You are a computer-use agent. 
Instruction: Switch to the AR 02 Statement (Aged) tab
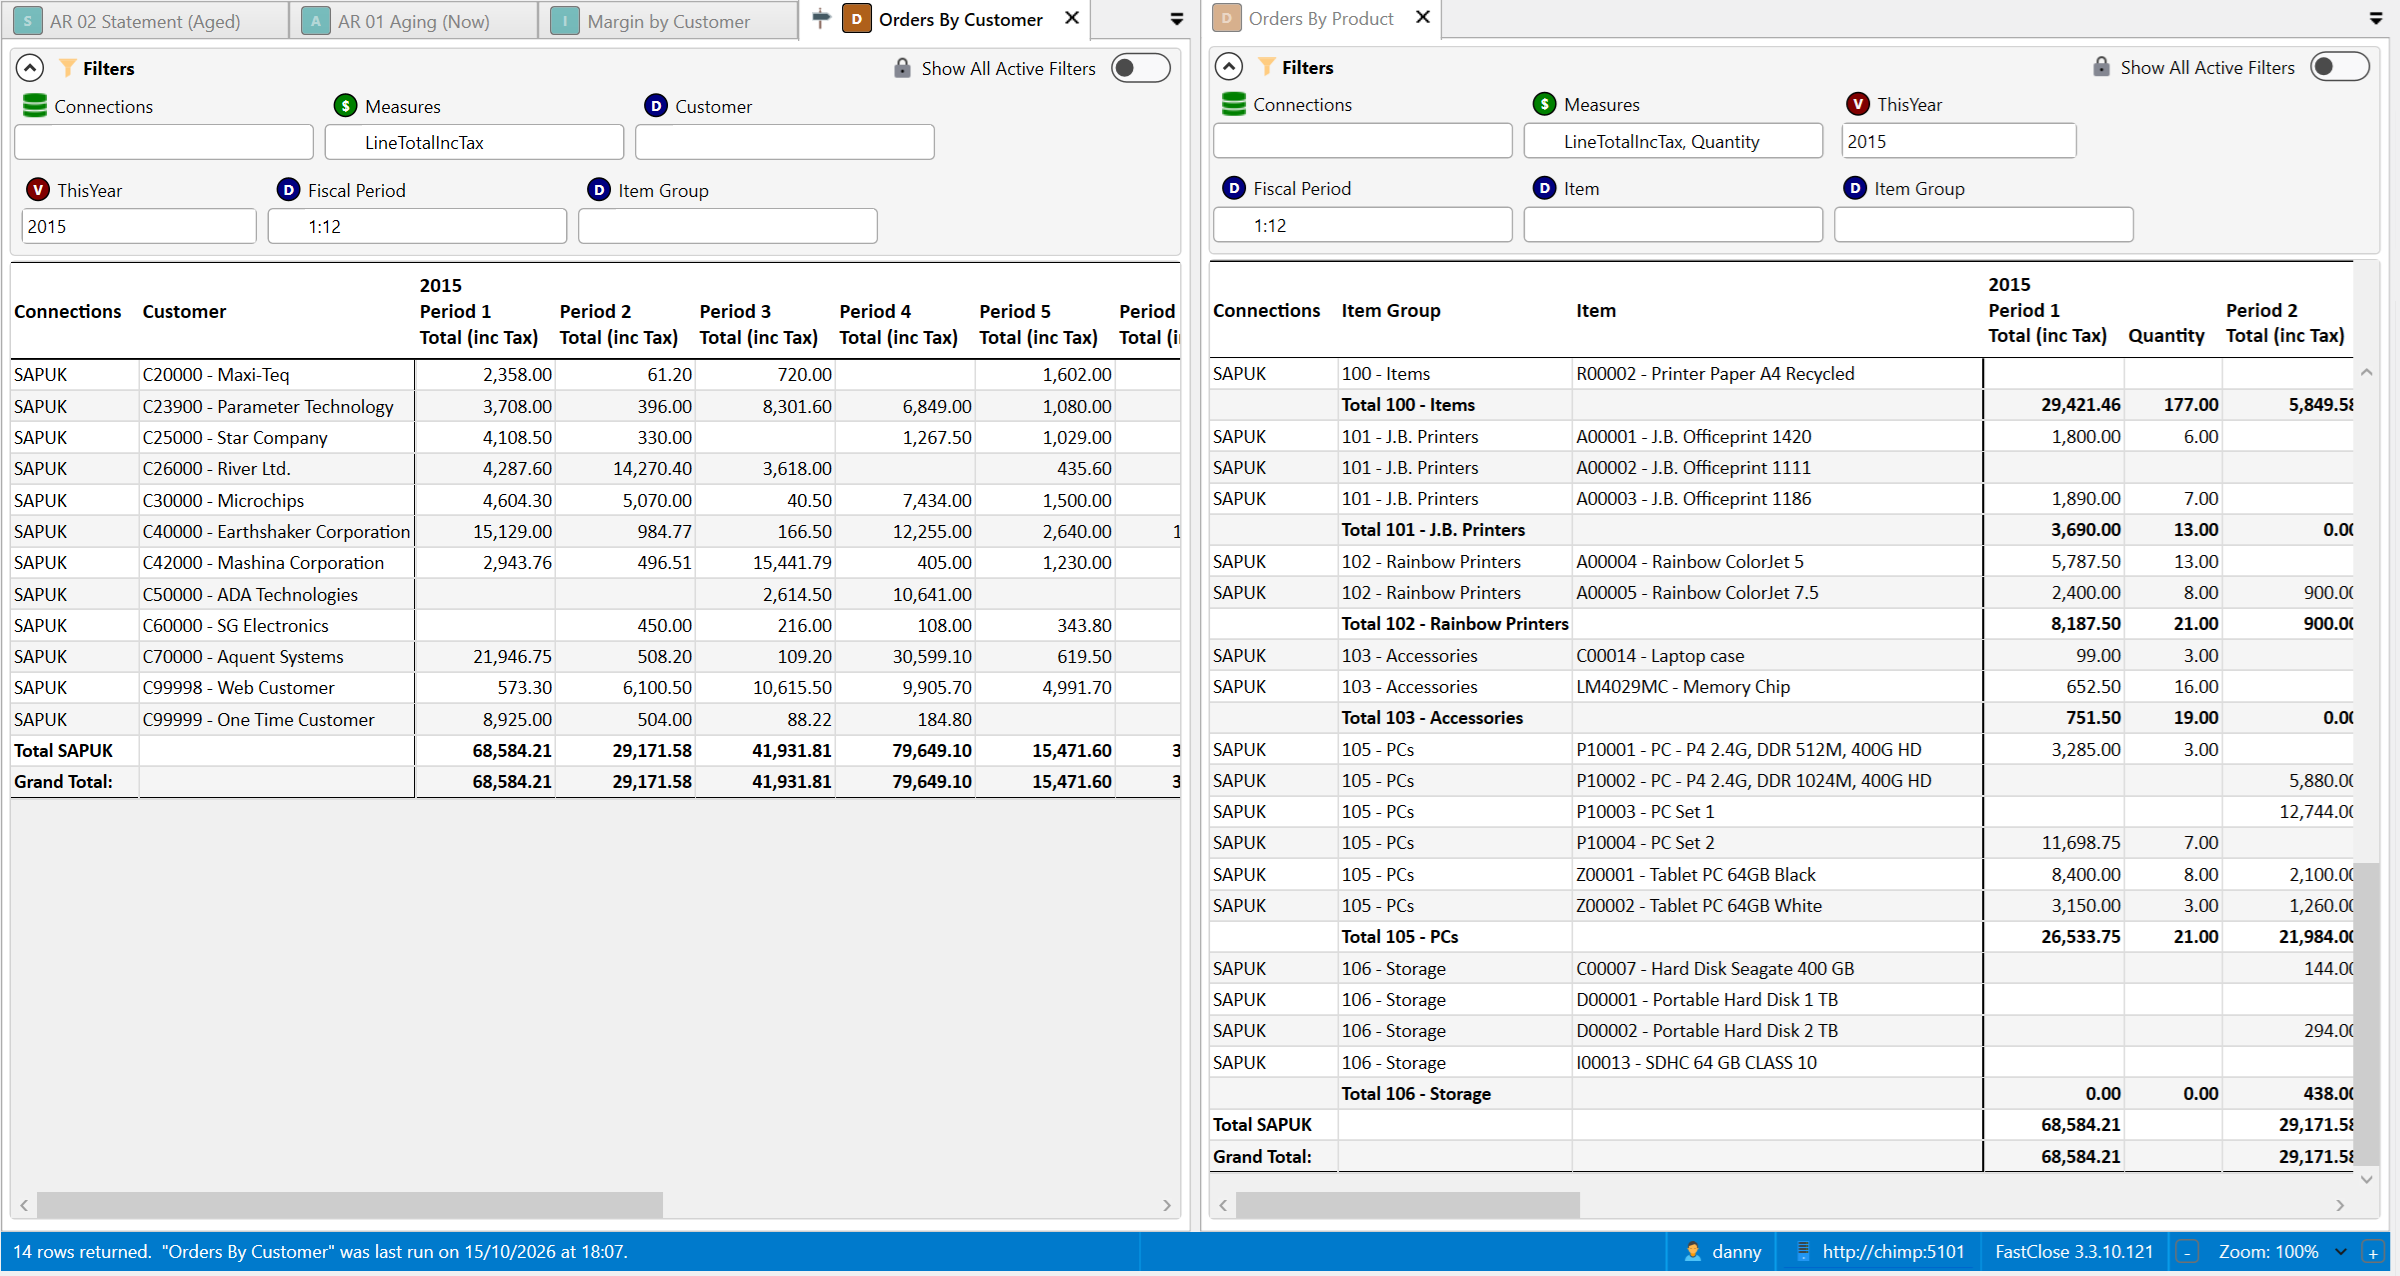145,20
